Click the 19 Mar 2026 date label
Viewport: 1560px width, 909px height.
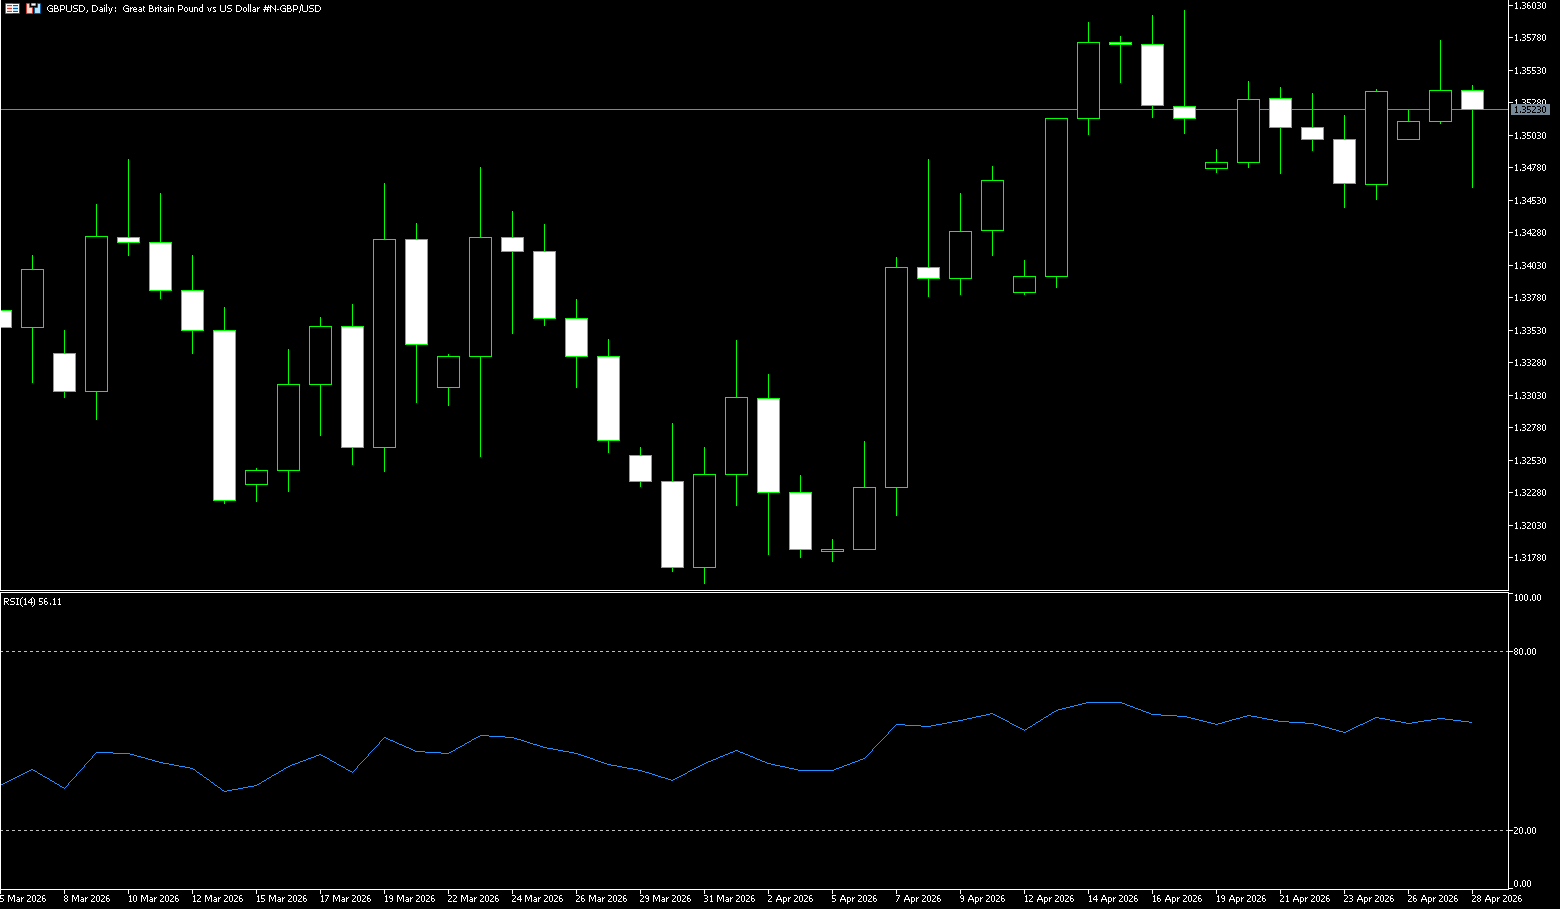pos(409,899)
